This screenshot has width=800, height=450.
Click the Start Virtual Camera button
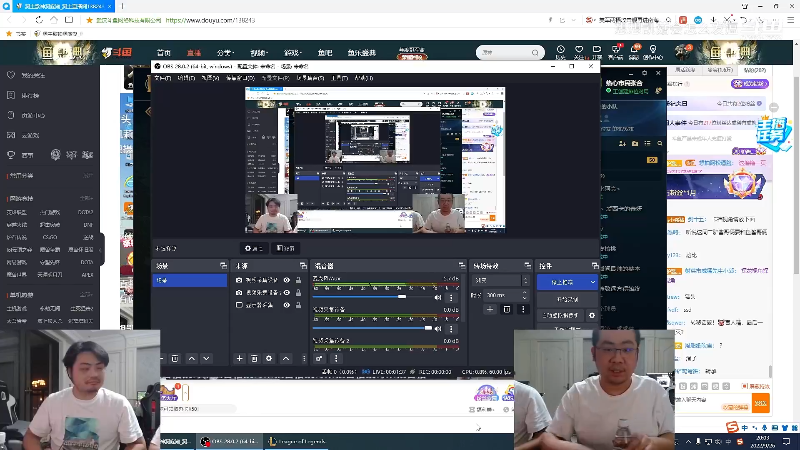(561, 315)
